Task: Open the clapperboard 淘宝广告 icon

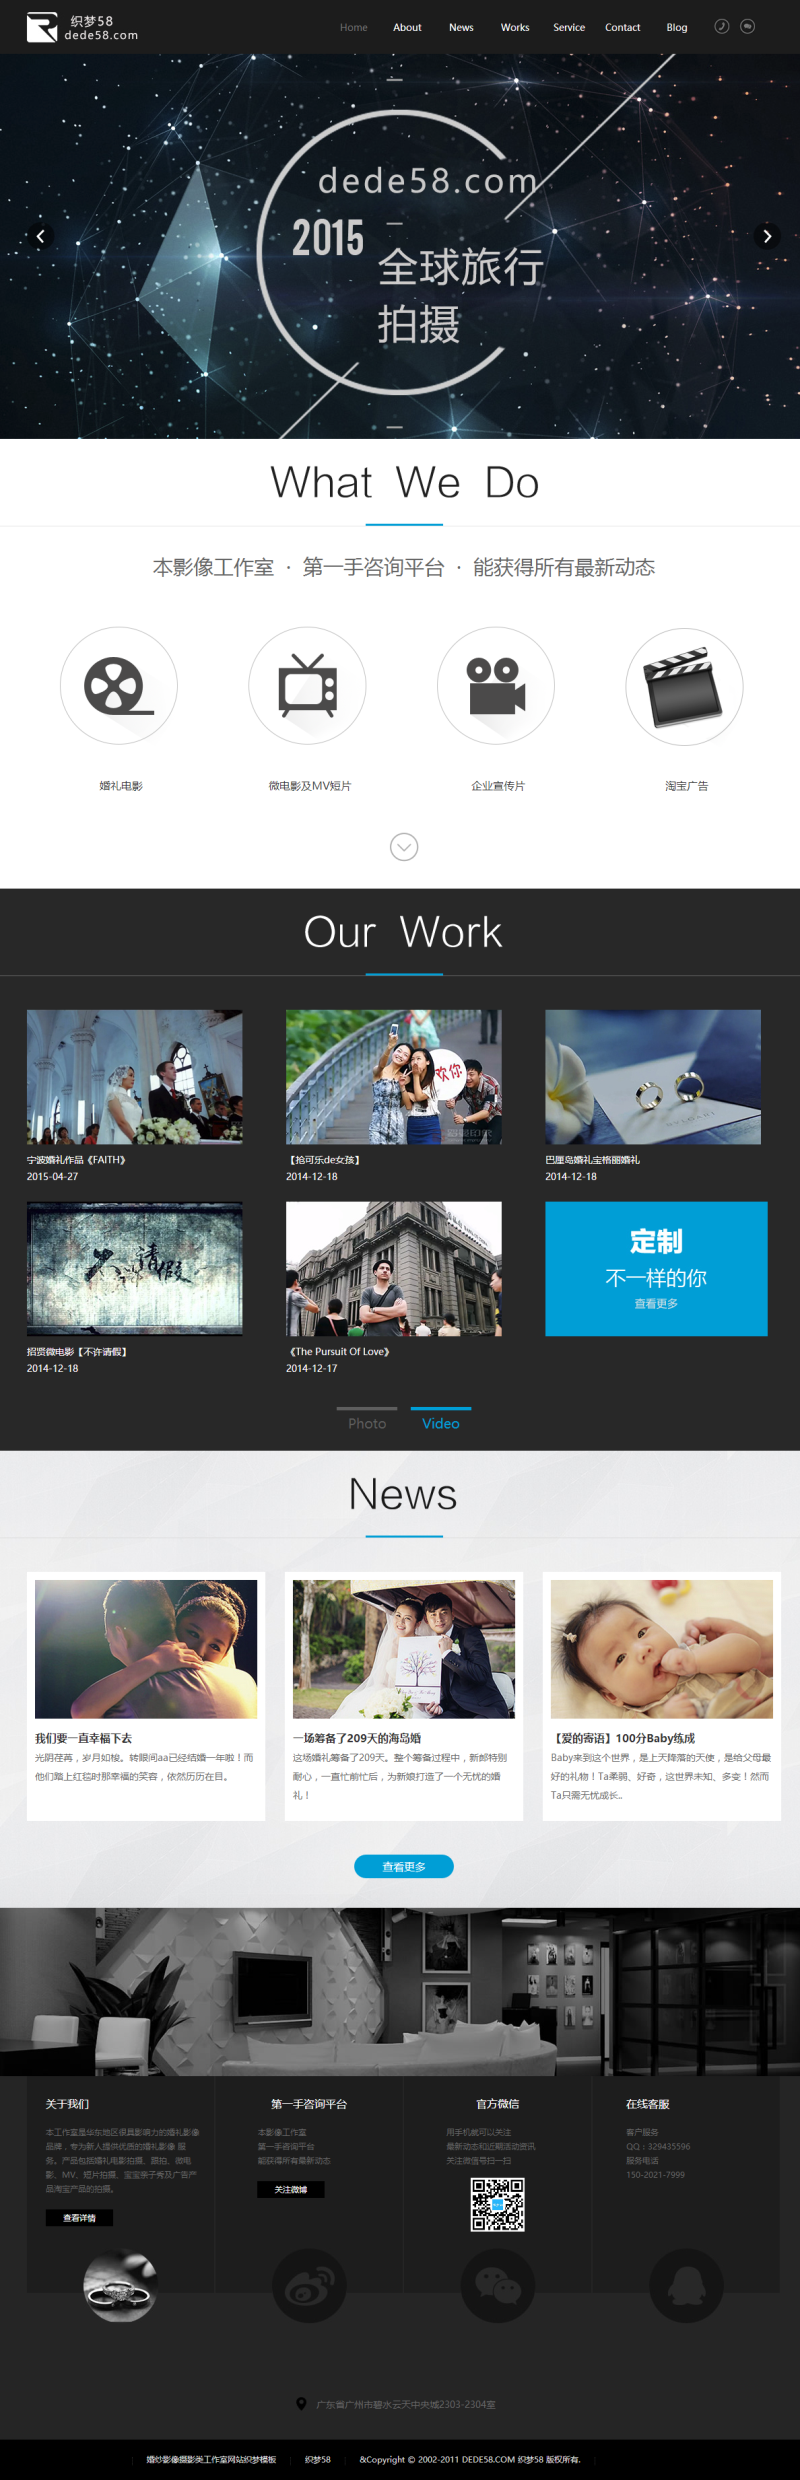Action: click(x=684, y=686)
